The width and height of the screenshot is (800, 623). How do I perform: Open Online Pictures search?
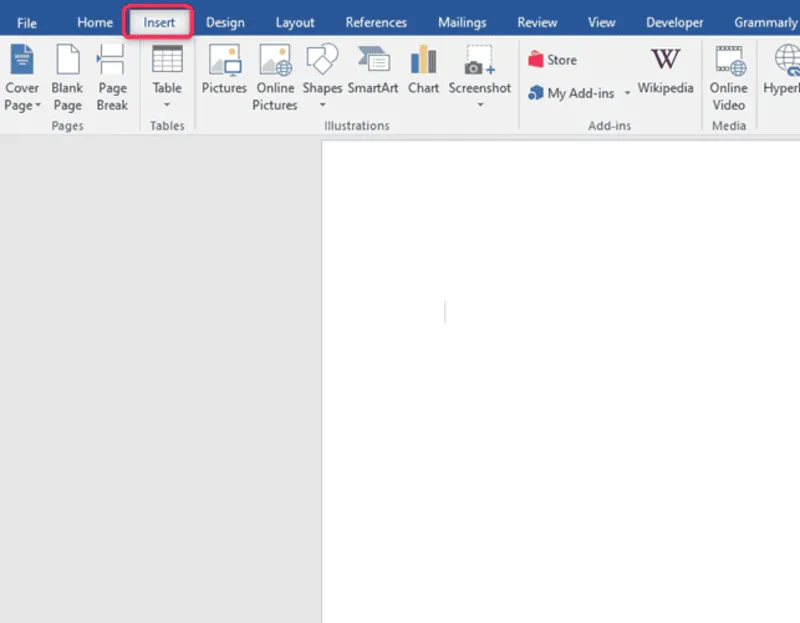274,78
